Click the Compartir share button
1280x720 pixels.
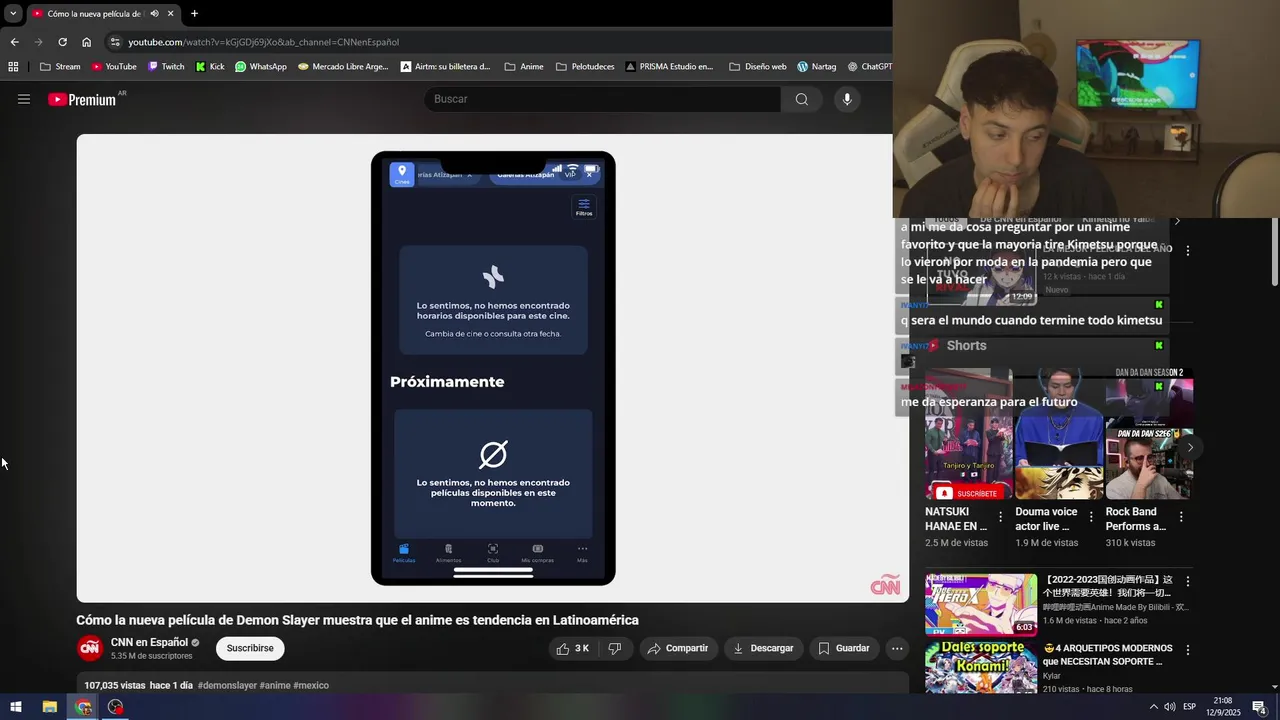[x=677, y=648]
